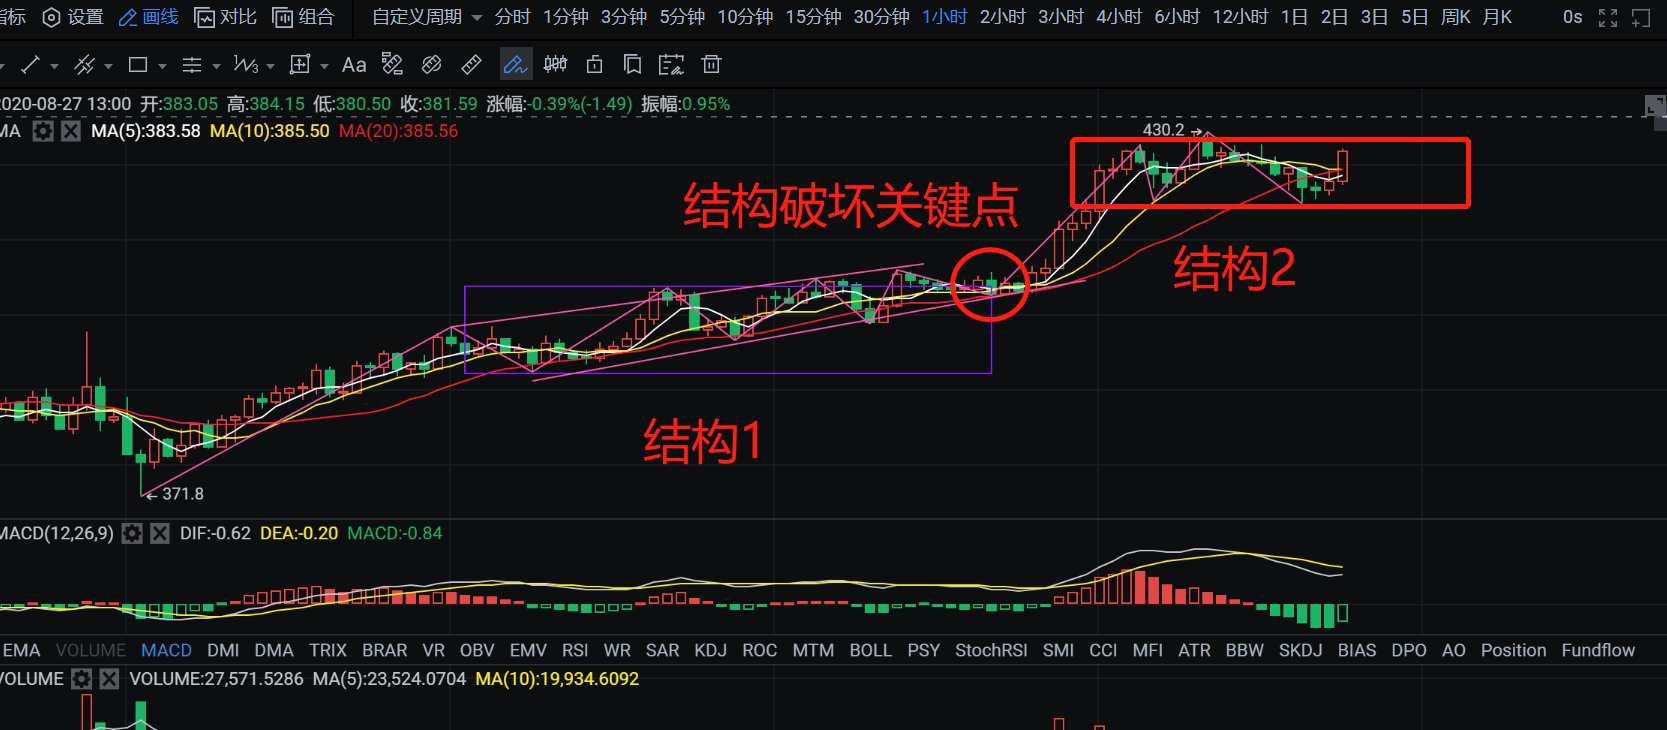Image resolution: width=1667 pixels, height=730 pixels.
Task: Click the candlestick pattern toolbar icon
Action: (x=555, y=65)
